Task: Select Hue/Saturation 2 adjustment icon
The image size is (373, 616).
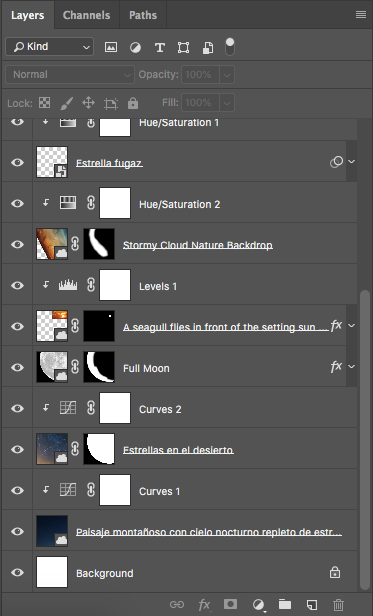Action: click(x=68, y=203)
